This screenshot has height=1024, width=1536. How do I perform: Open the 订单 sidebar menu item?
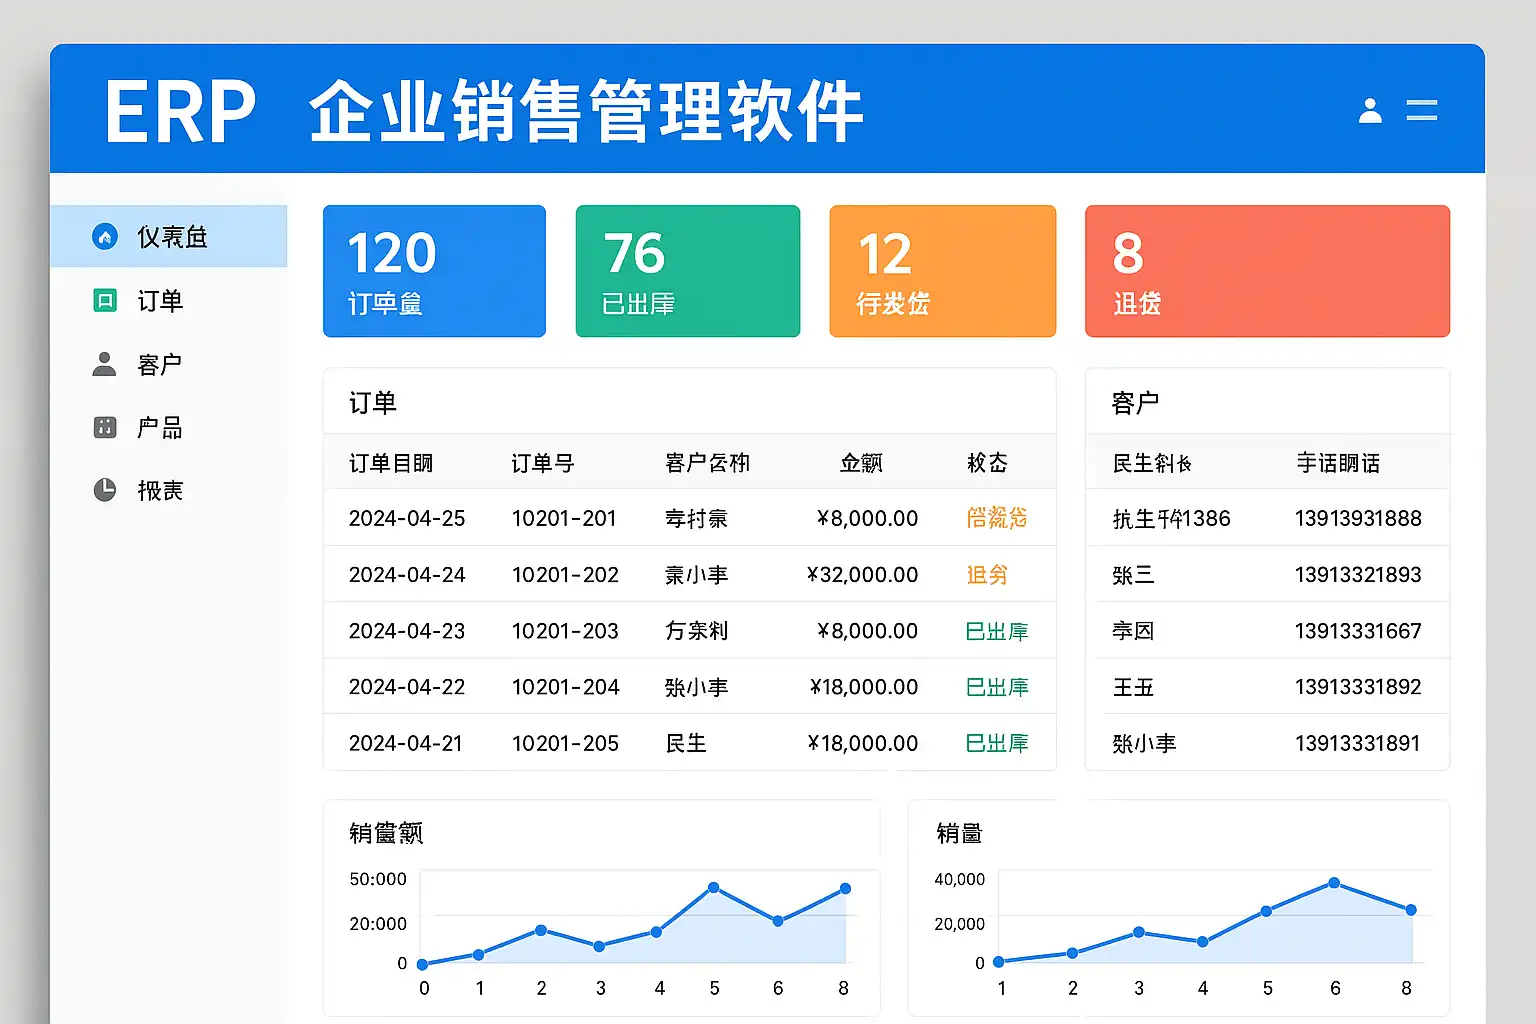click(160, 301)
